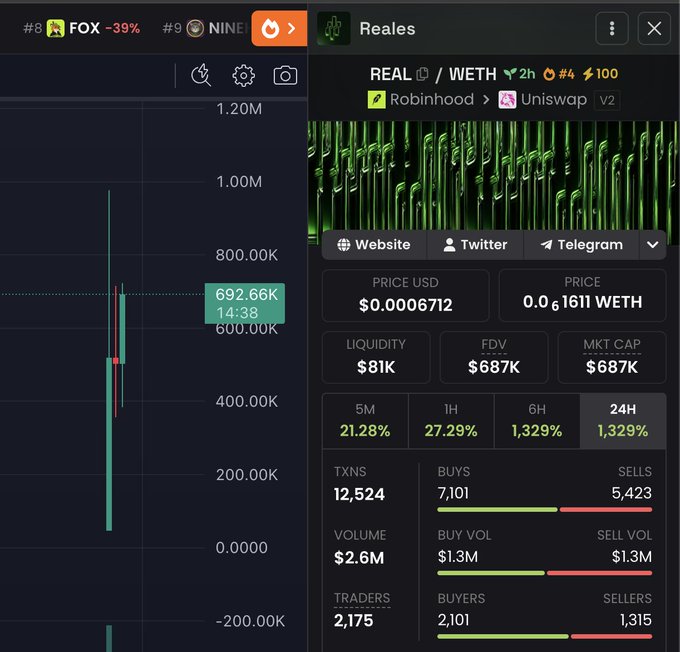Expand the orange trending flame button

pyautogui.click(x=279, y=29)
